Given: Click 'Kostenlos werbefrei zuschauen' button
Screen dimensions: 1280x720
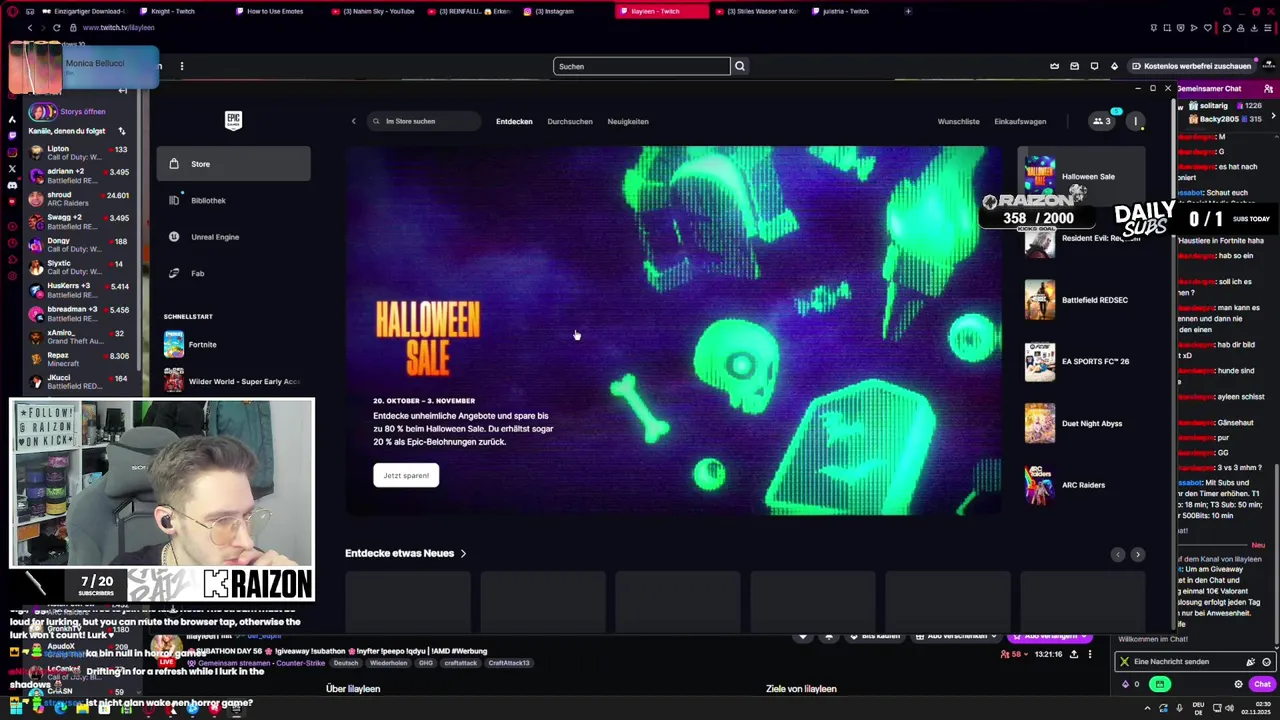Looking at the screenshot, I should (1191, 66).
